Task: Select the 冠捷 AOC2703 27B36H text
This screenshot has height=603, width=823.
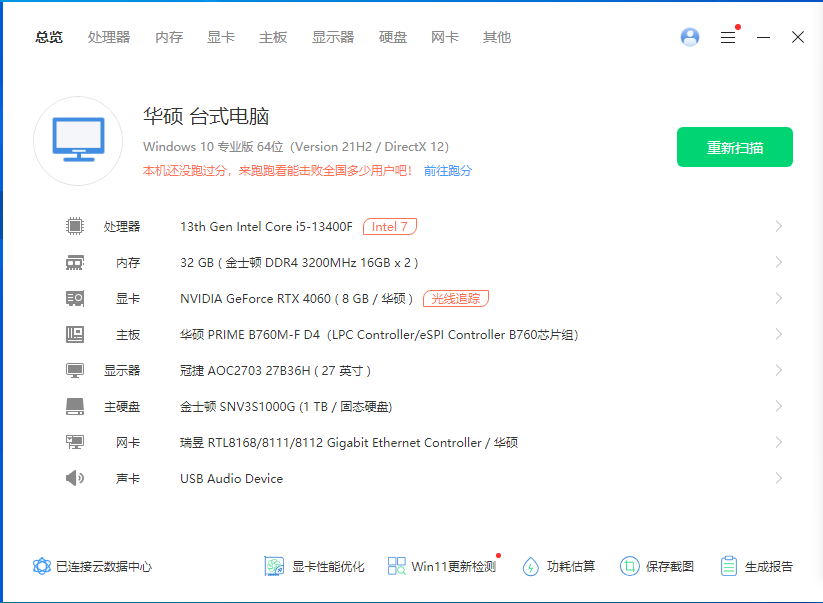Action: pyautogui.click(x=276, y=371)
